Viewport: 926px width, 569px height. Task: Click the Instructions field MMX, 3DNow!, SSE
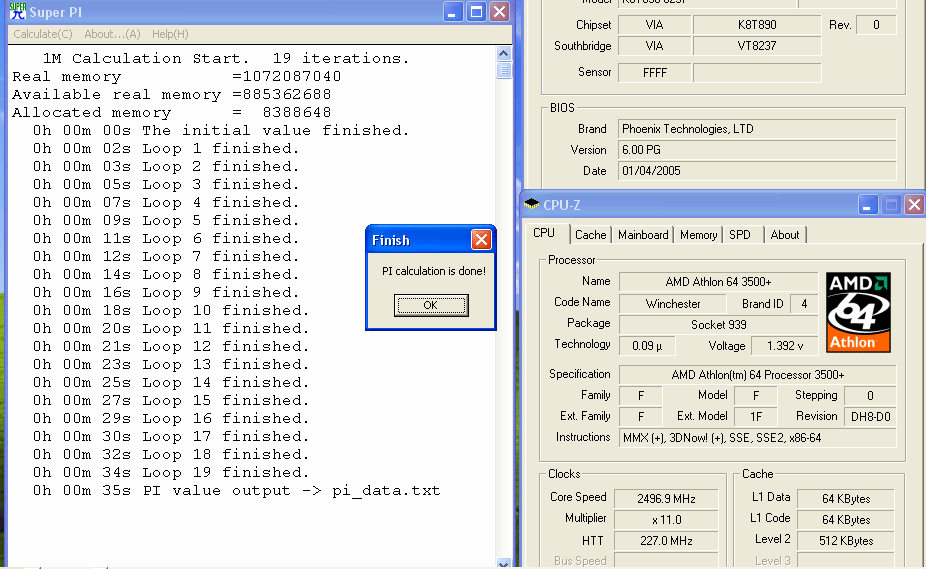(x=758, y=438)
